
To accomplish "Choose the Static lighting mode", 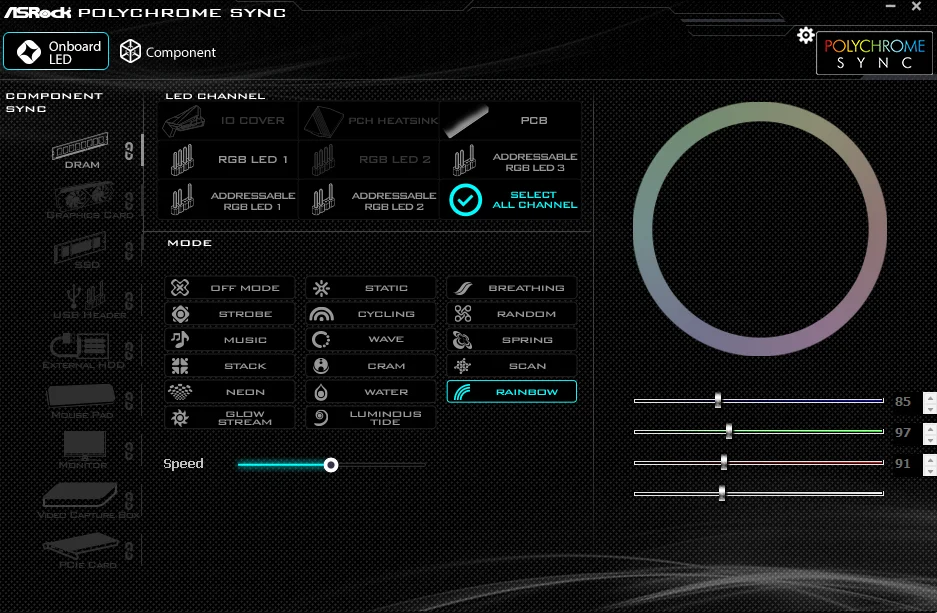I will click(370, 287).
